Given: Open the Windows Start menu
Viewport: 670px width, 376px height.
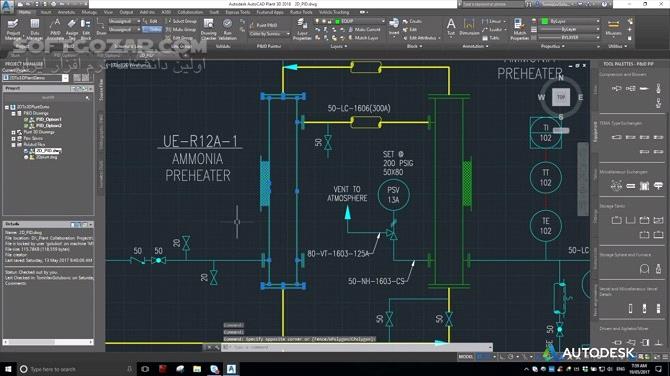Looking at the screenshot, I should [x=8, y=369].
